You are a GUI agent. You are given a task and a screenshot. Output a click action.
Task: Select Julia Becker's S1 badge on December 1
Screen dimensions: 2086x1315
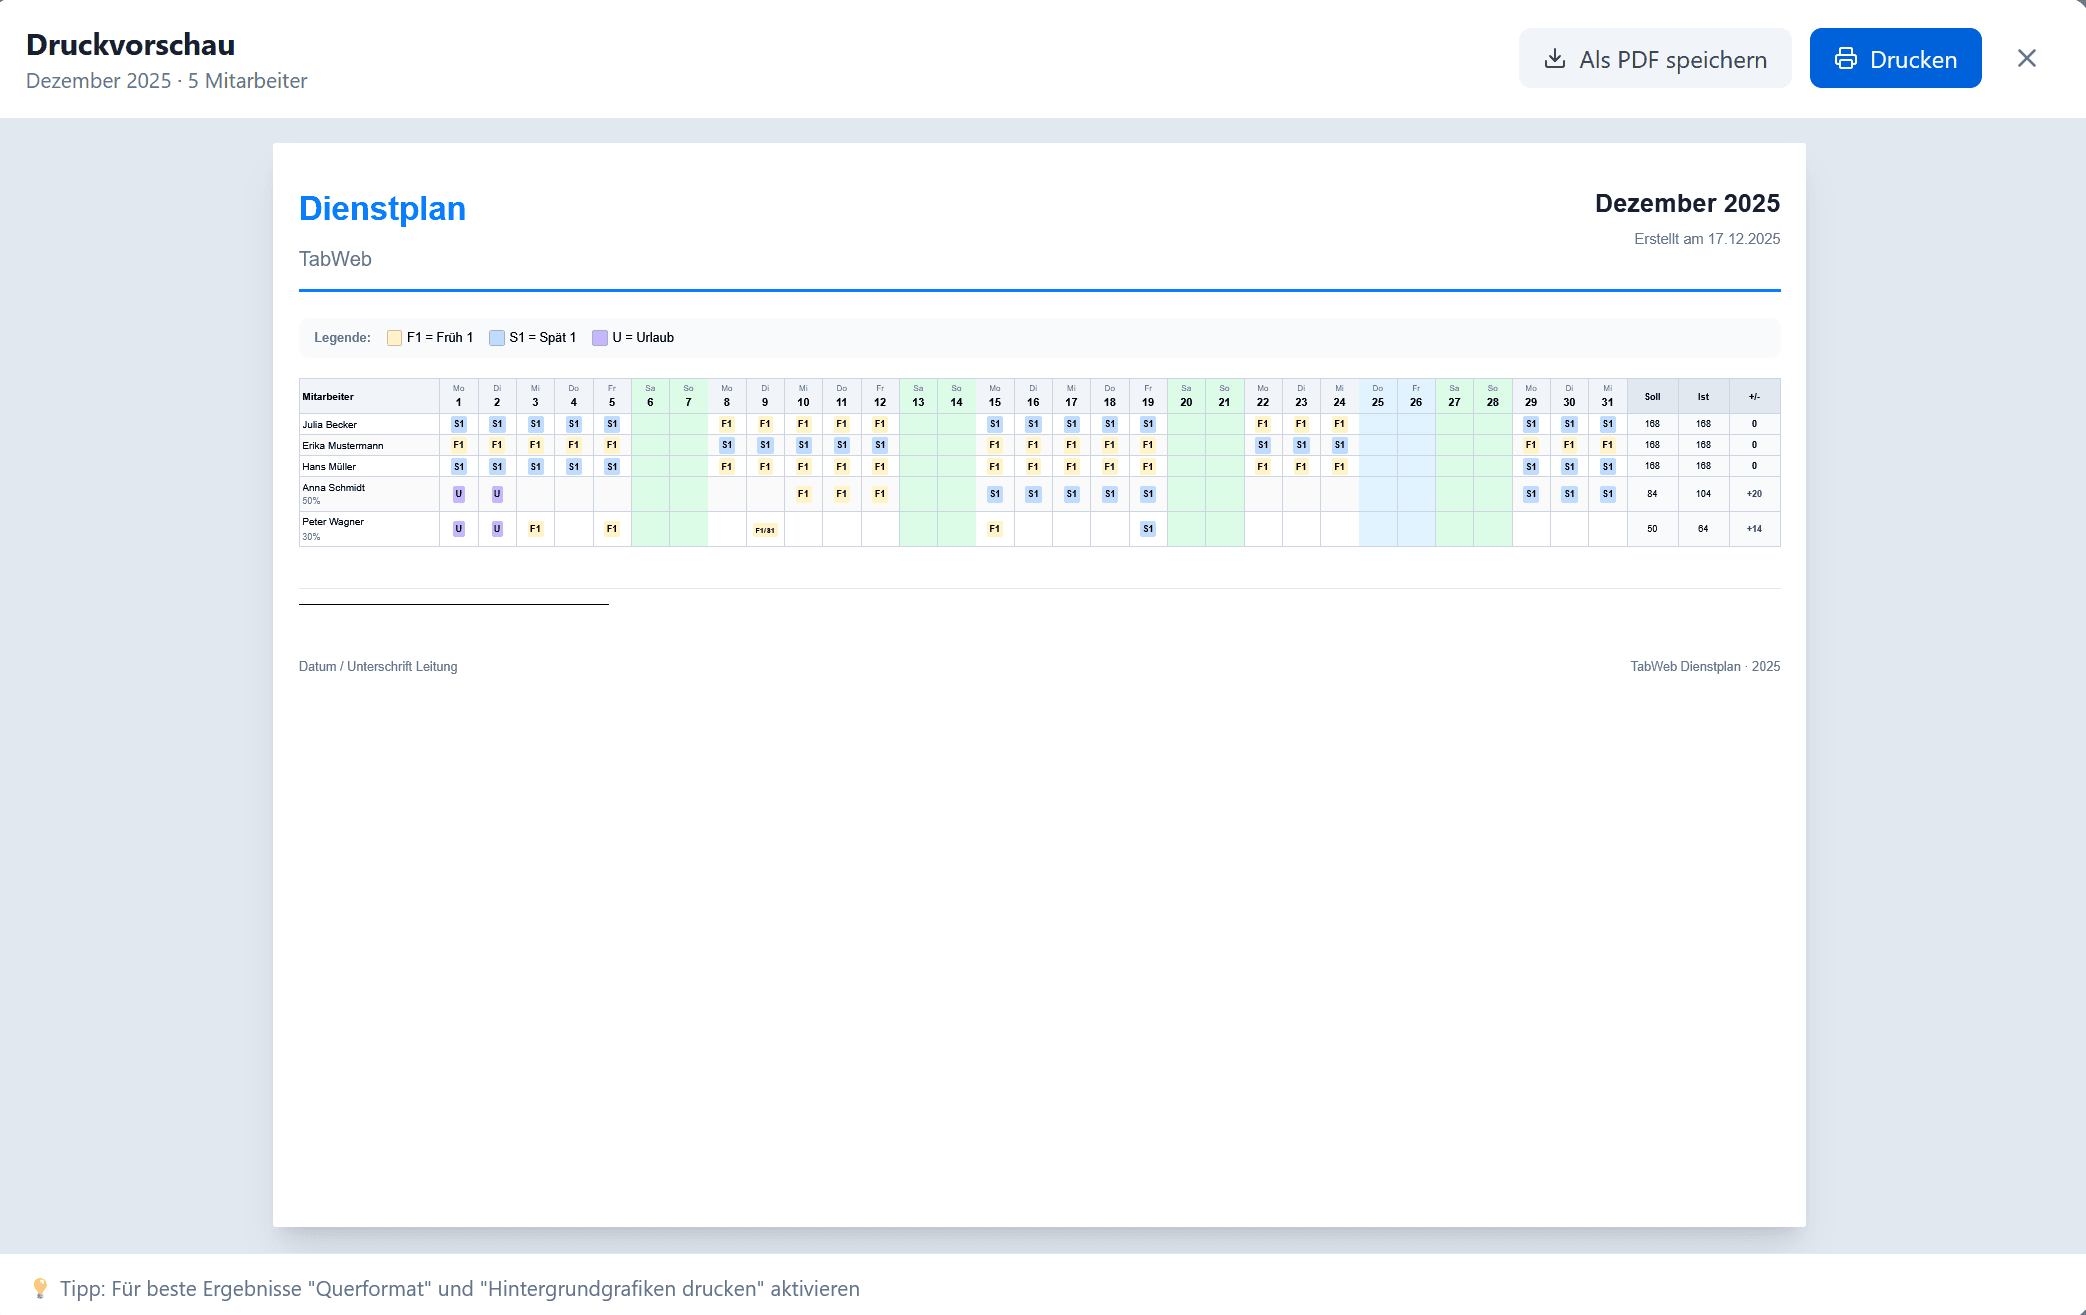459,424
